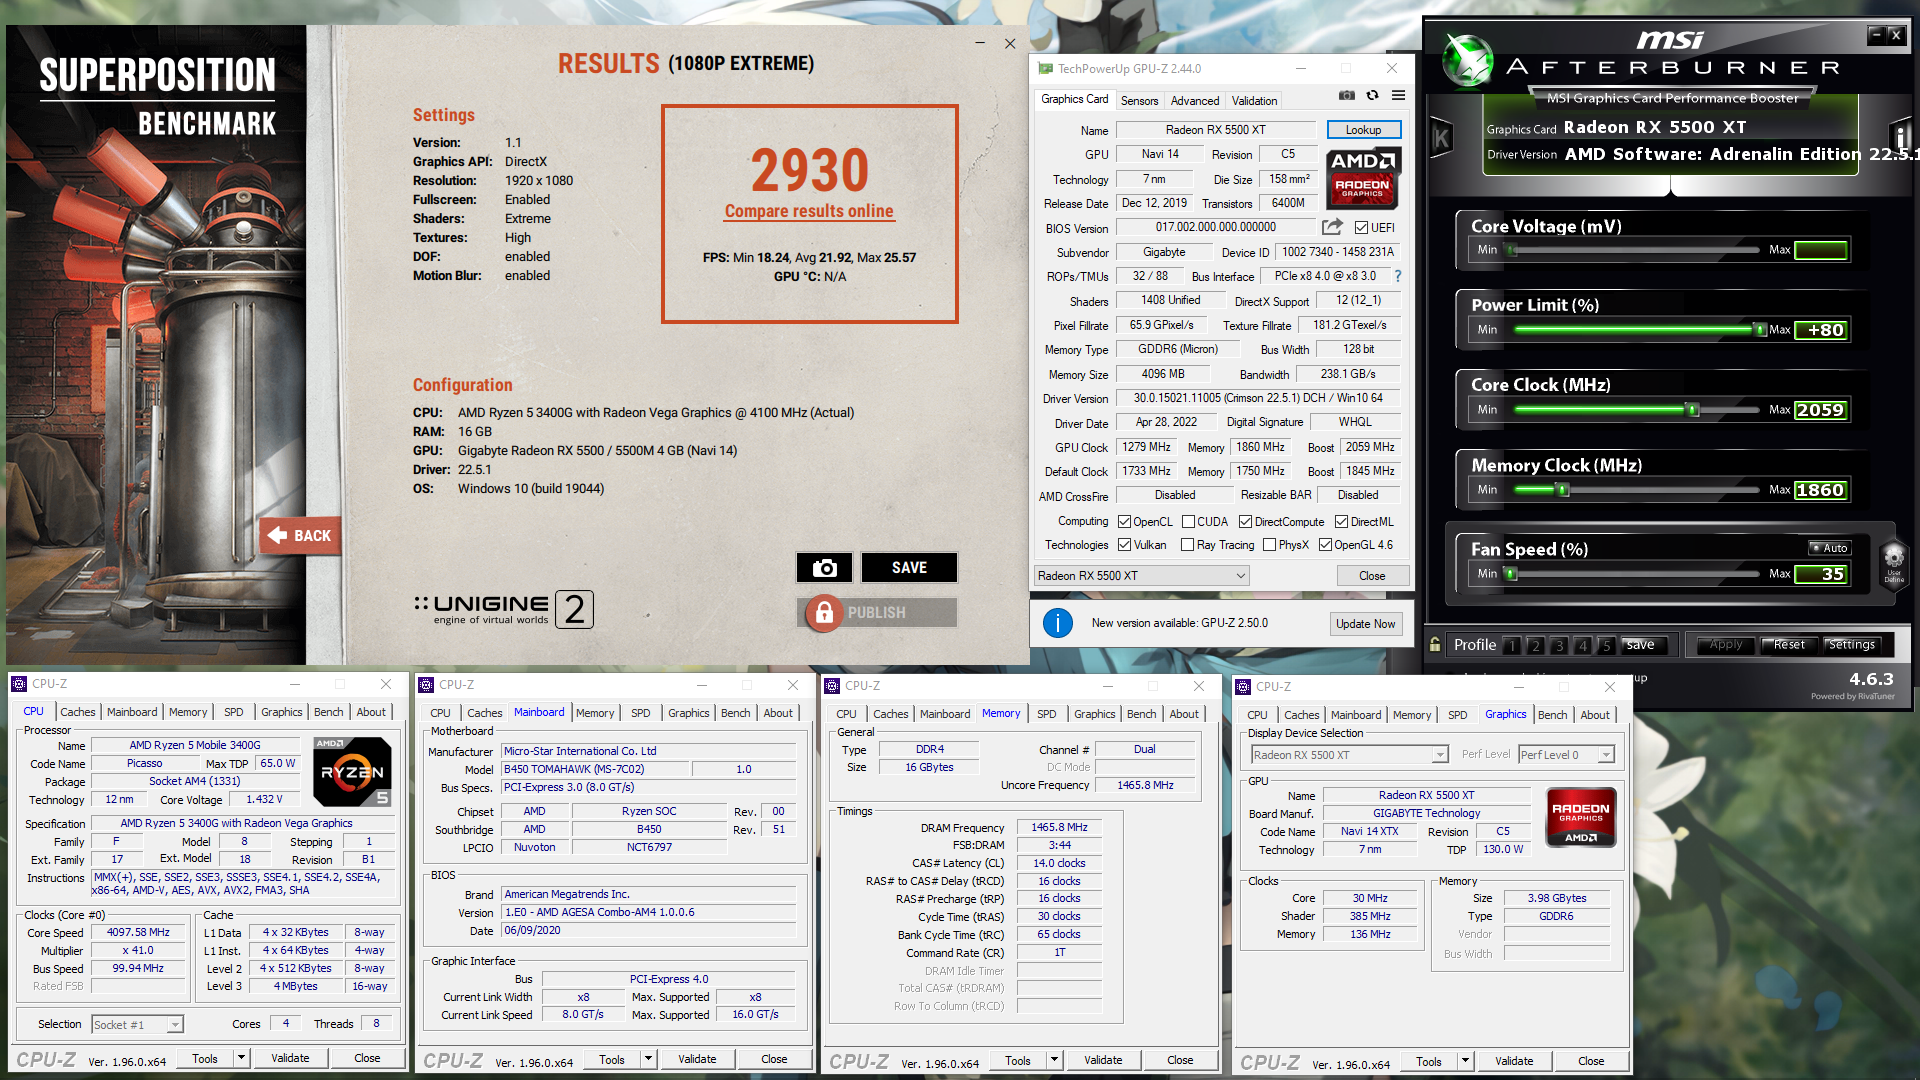Click the PUBLISH lock icon
Screen dimensions: 1920x1080
[824, 613]
